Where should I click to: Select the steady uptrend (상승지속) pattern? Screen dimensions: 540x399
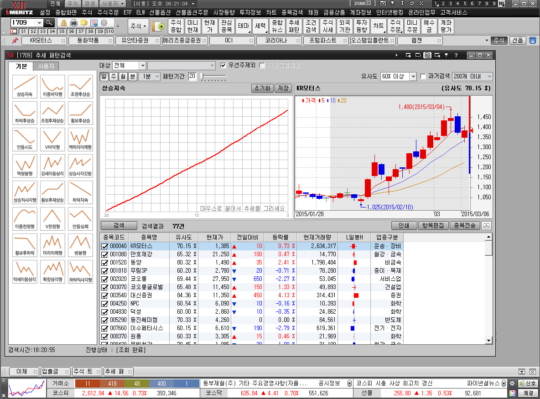click(x=24, y=86)
